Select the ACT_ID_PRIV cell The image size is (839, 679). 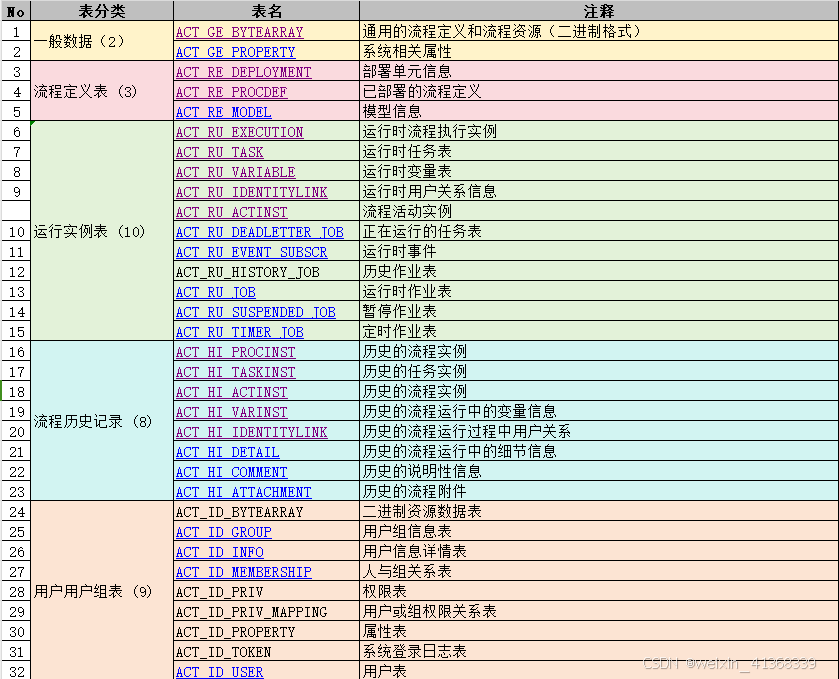pyautogui.click(x=266, y=592)
